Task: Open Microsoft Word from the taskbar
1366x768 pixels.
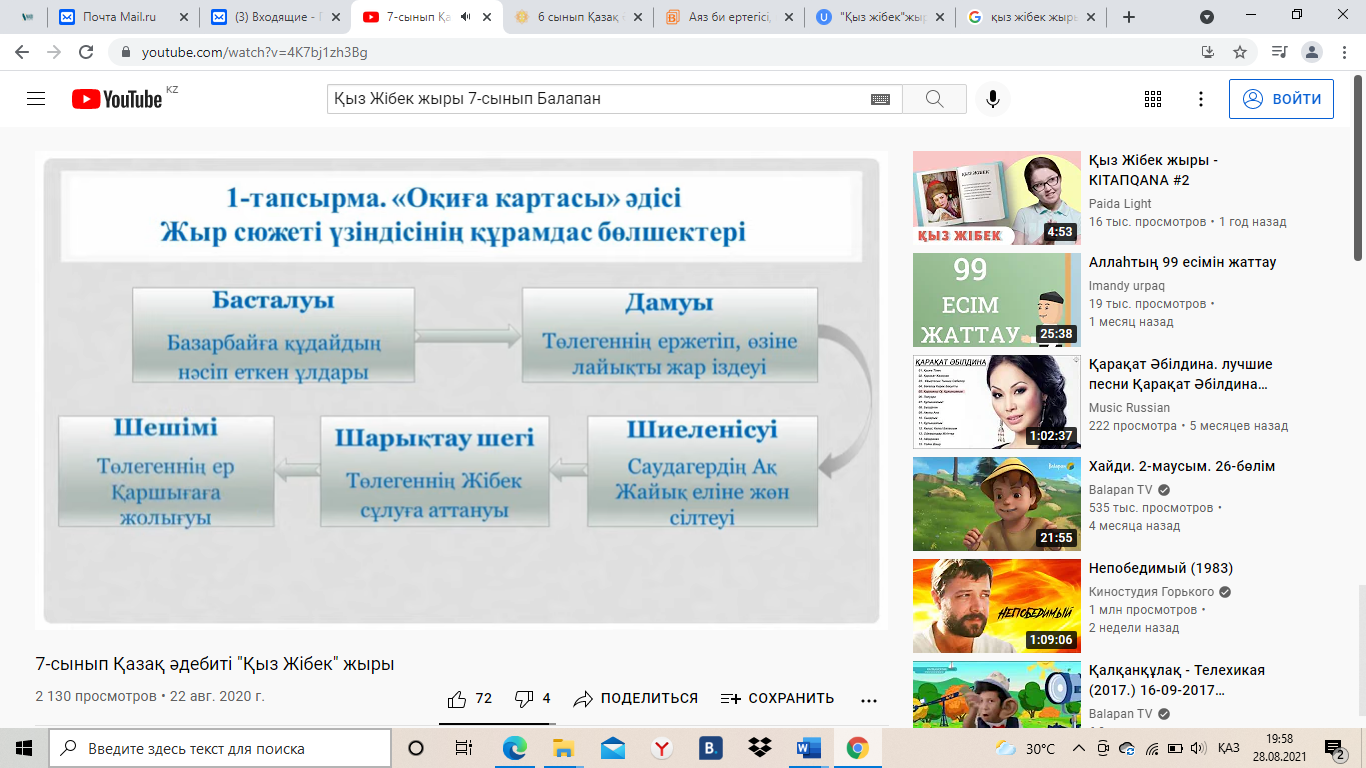Action: coord(808,748)
